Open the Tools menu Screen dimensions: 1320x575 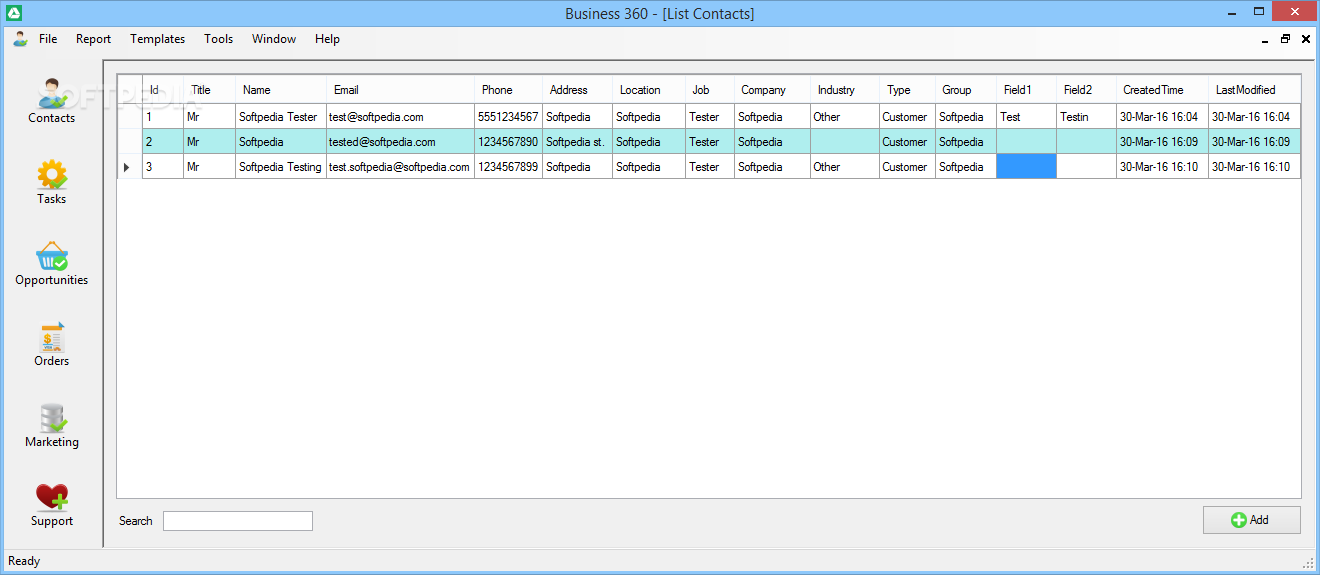click(218, 39)
